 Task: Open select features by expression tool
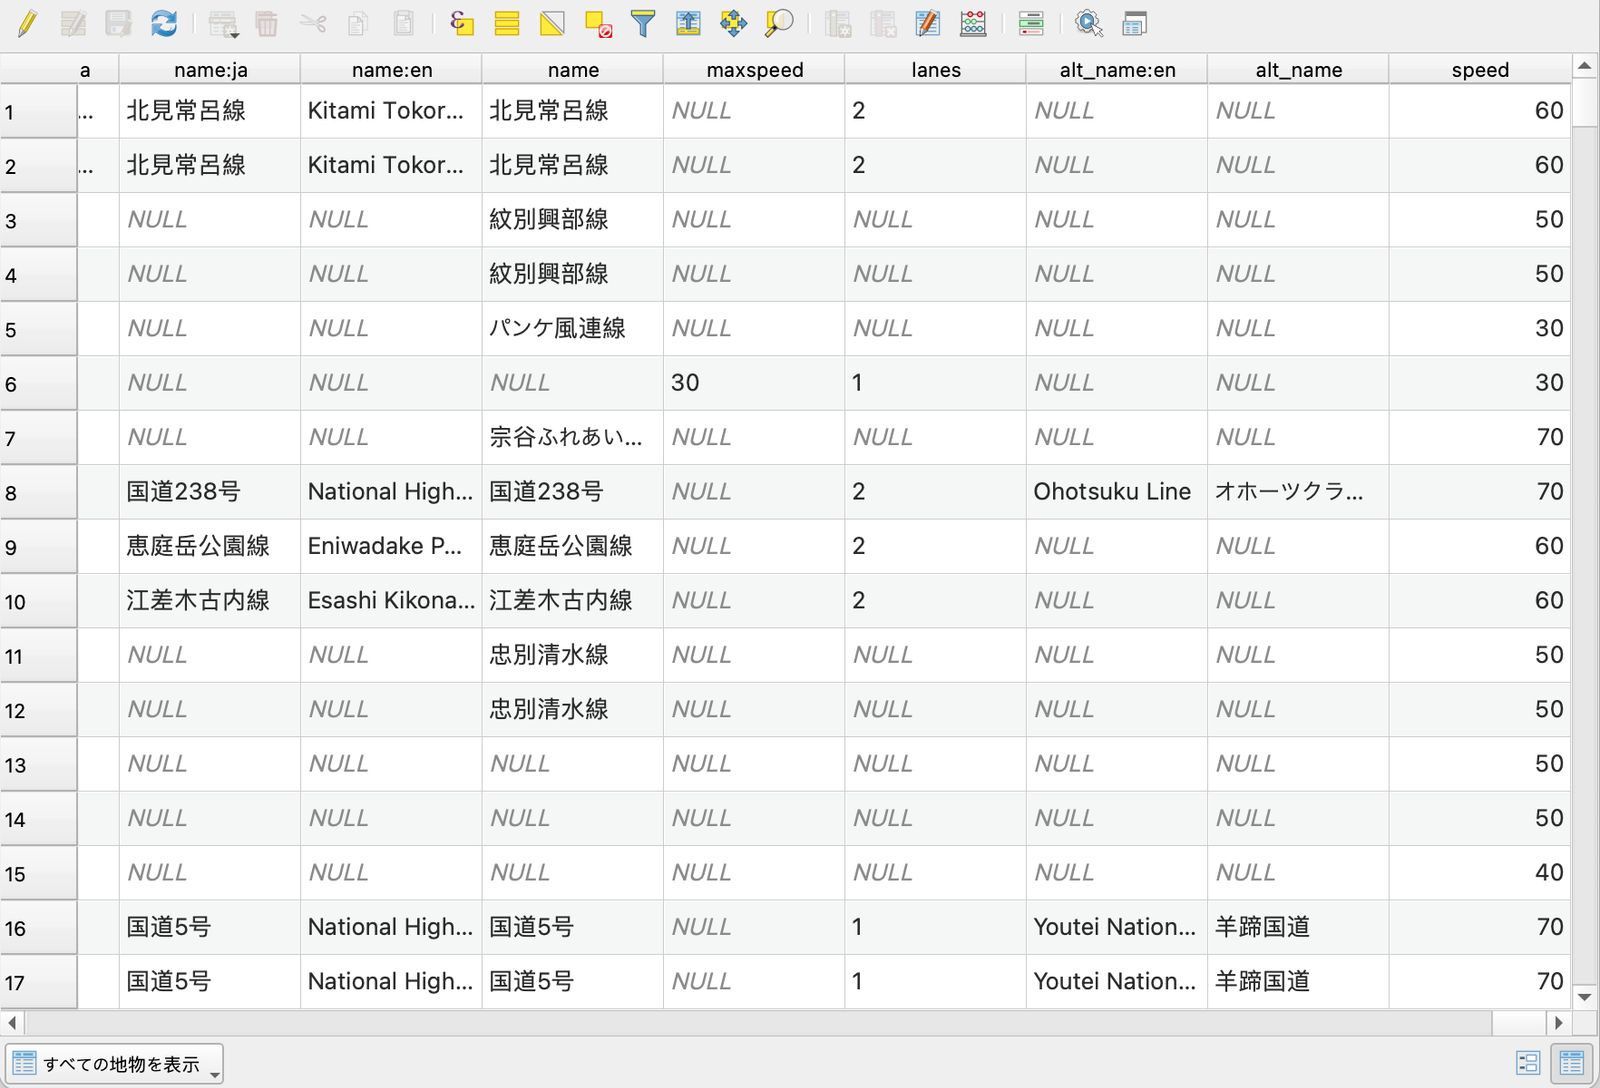coord(461,23)
